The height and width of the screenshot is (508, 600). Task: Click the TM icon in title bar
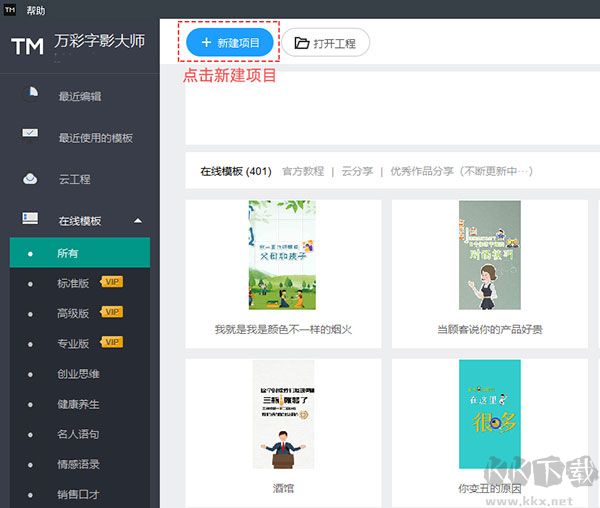tap(9, 8)
